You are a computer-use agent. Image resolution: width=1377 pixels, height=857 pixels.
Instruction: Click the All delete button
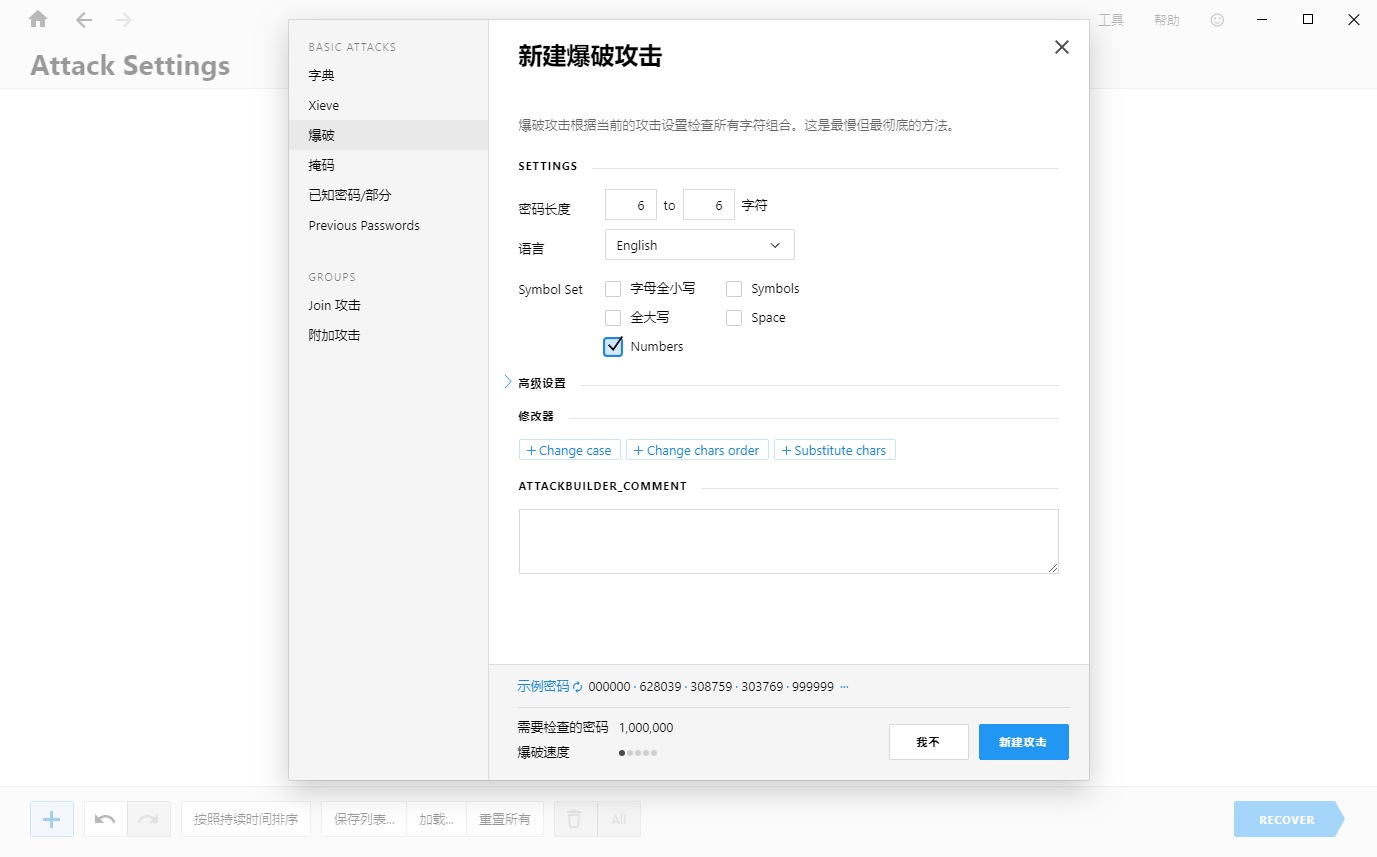619,819
